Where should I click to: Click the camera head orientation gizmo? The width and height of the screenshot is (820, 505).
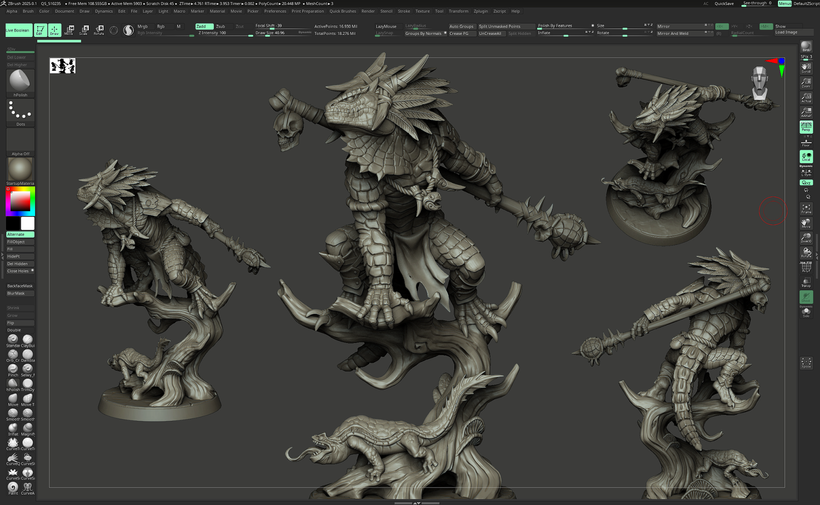tap(760, 83)
